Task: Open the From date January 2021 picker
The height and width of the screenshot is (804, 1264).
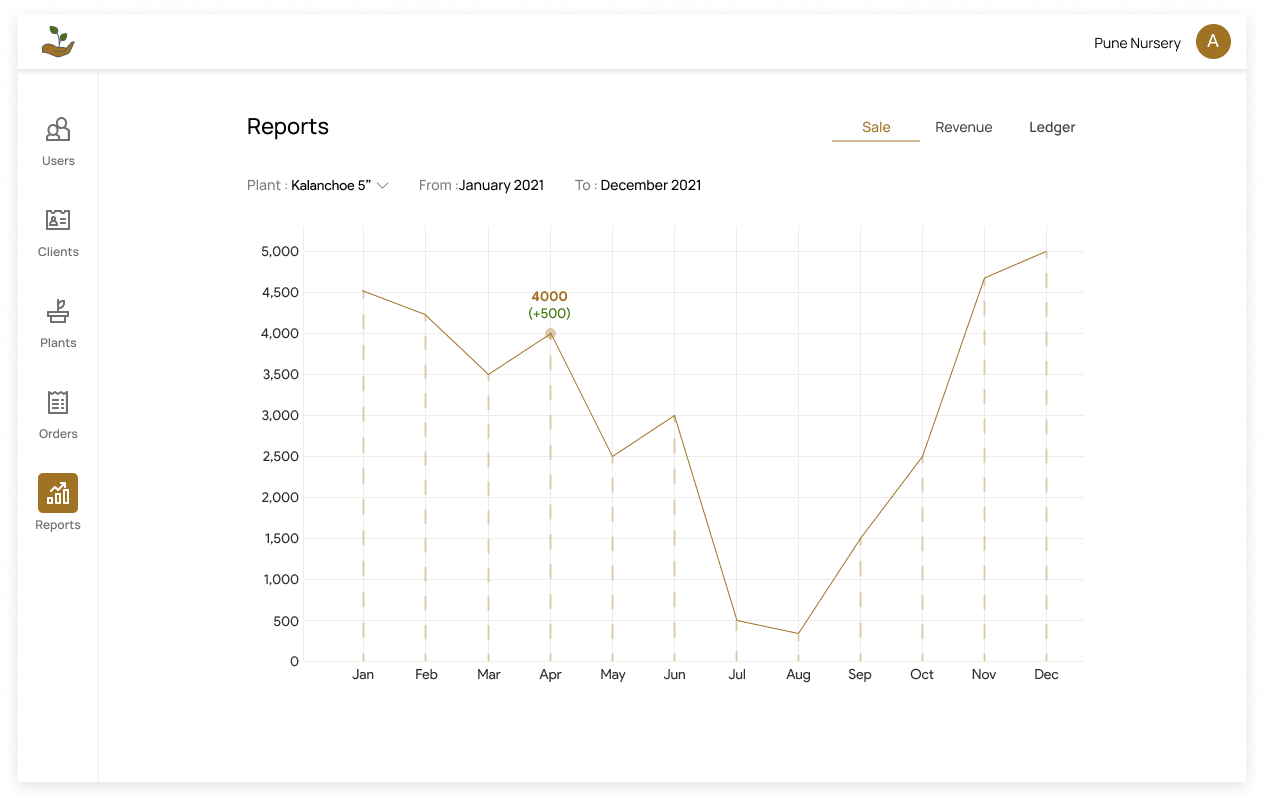Action: coord(501,185)
